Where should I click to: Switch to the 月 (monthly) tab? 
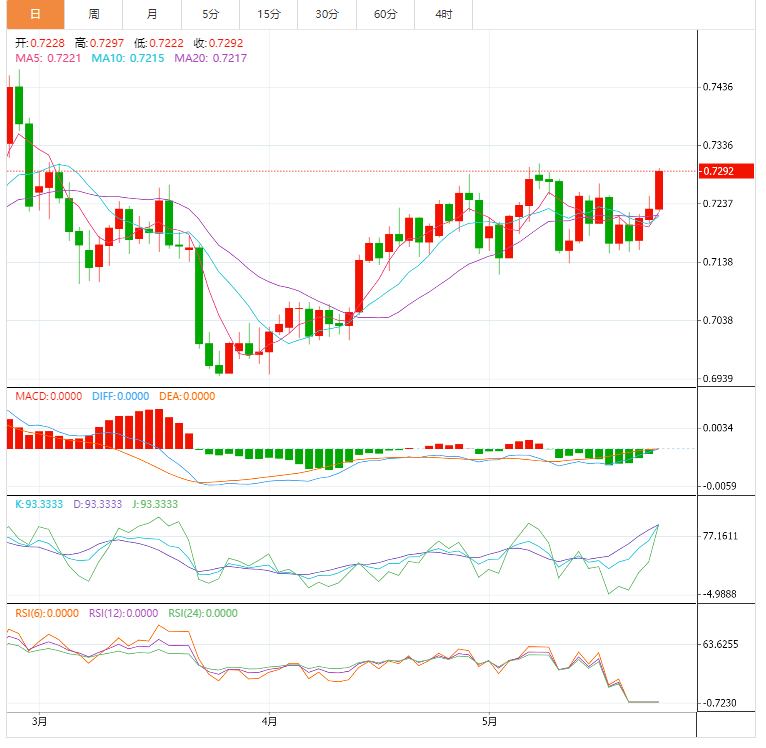[152, 14]
